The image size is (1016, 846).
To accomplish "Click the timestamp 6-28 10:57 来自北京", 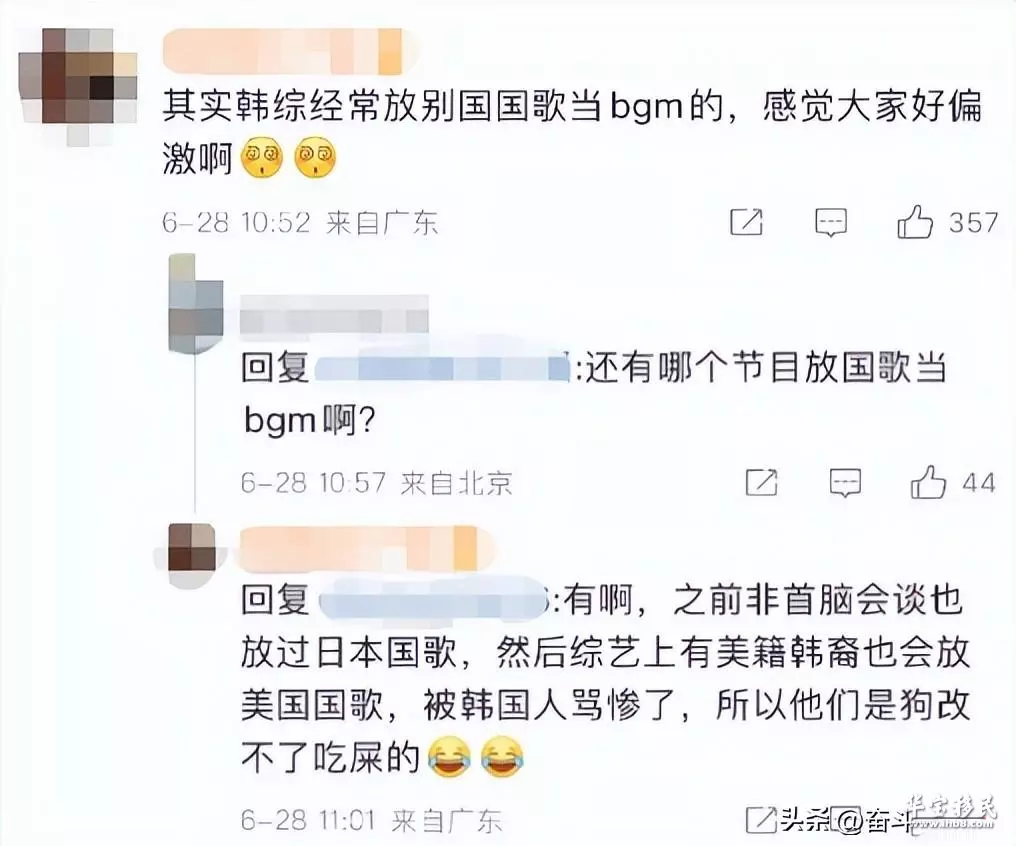I will (376, 483).
